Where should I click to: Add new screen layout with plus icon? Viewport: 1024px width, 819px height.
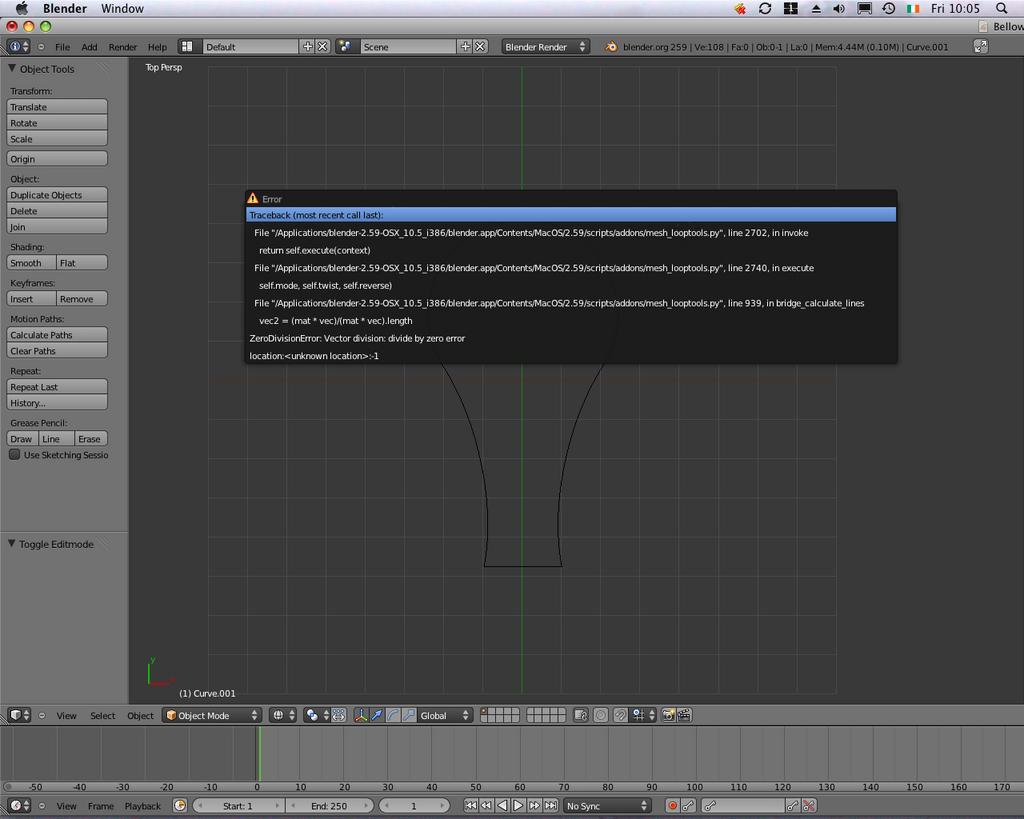307,46
